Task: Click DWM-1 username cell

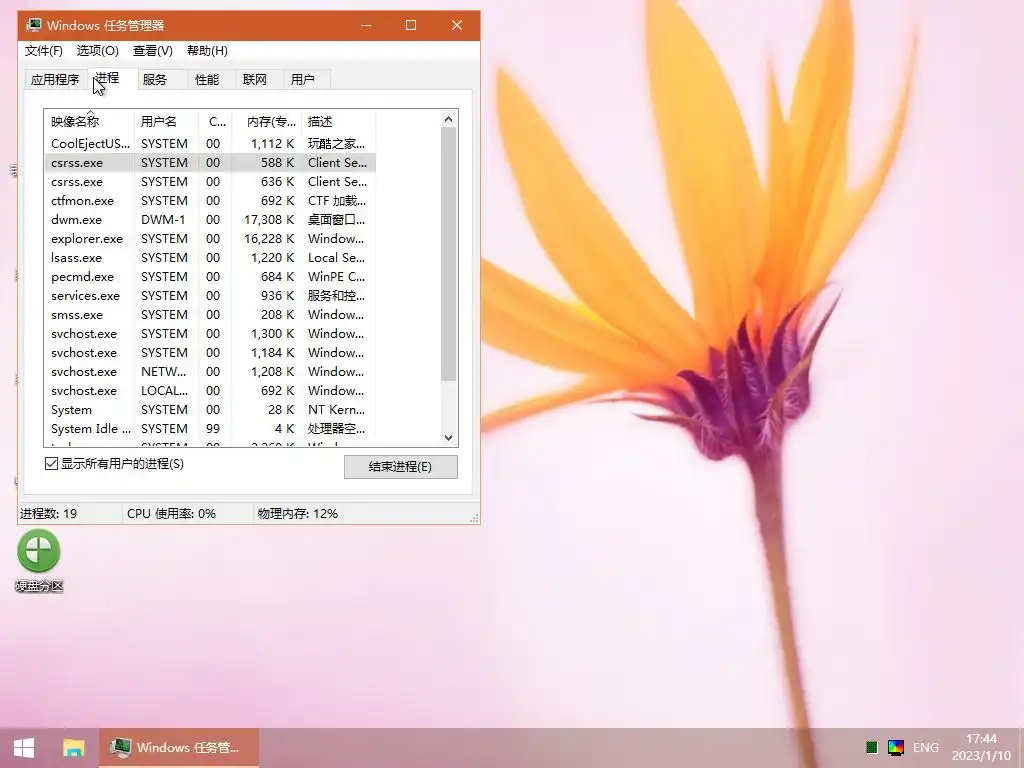Action: (x=163, y=219)
